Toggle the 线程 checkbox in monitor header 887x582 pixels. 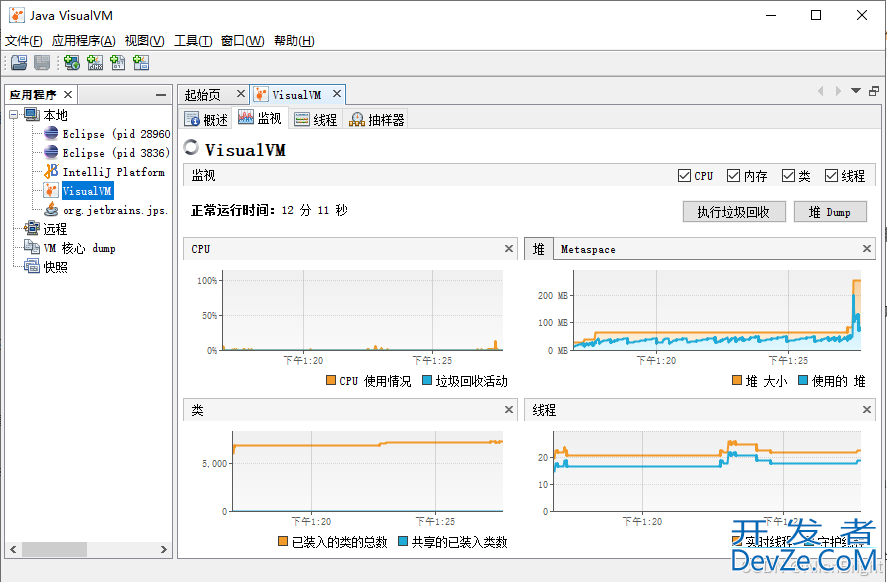click(831, 176)
